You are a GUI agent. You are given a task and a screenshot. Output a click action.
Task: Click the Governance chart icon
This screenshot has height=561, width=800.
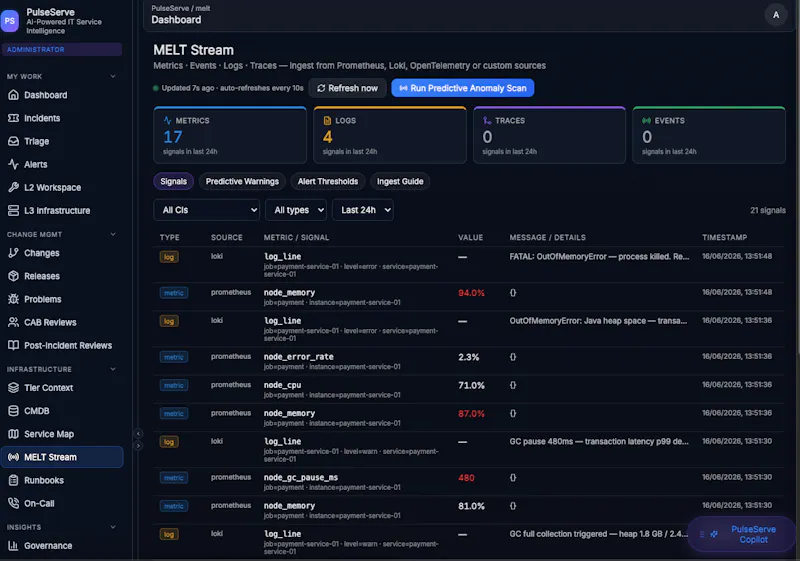13,546
